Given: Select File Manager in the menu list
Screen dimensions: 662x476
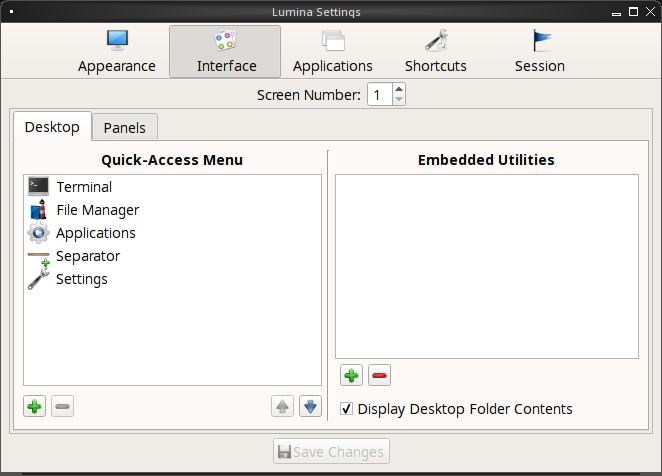Looking at the screenshot, I should pos(172,210).
